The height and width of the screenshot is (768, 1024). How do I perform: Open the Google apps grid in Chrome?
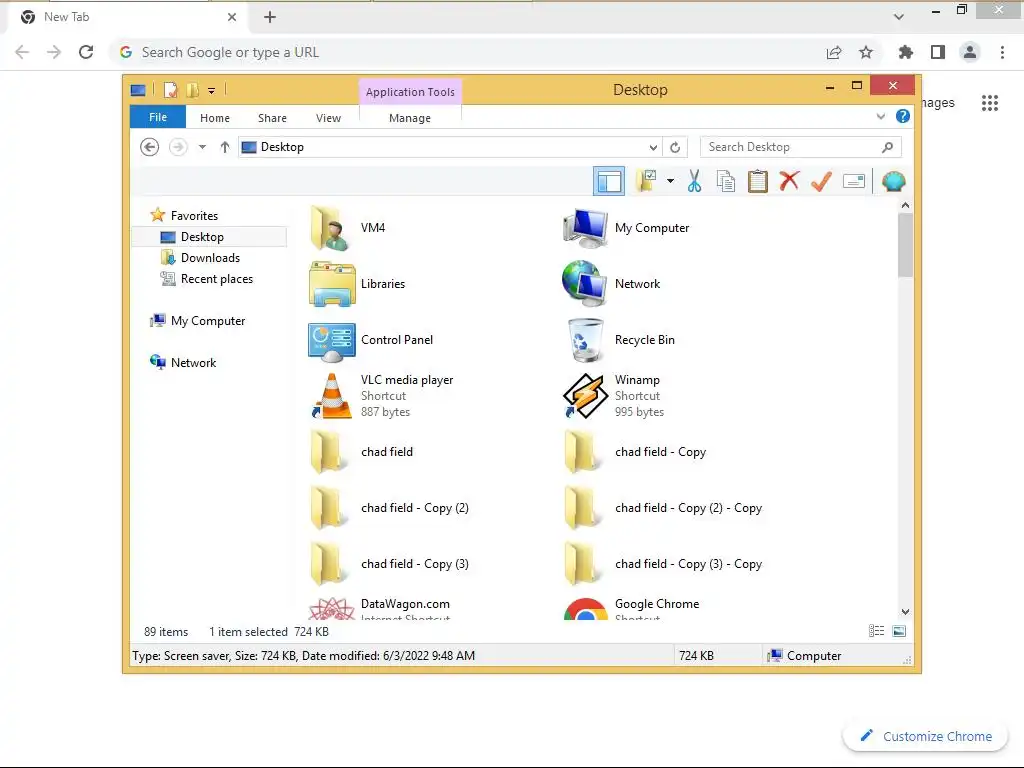pyautogui.click(x=990, y=103)
